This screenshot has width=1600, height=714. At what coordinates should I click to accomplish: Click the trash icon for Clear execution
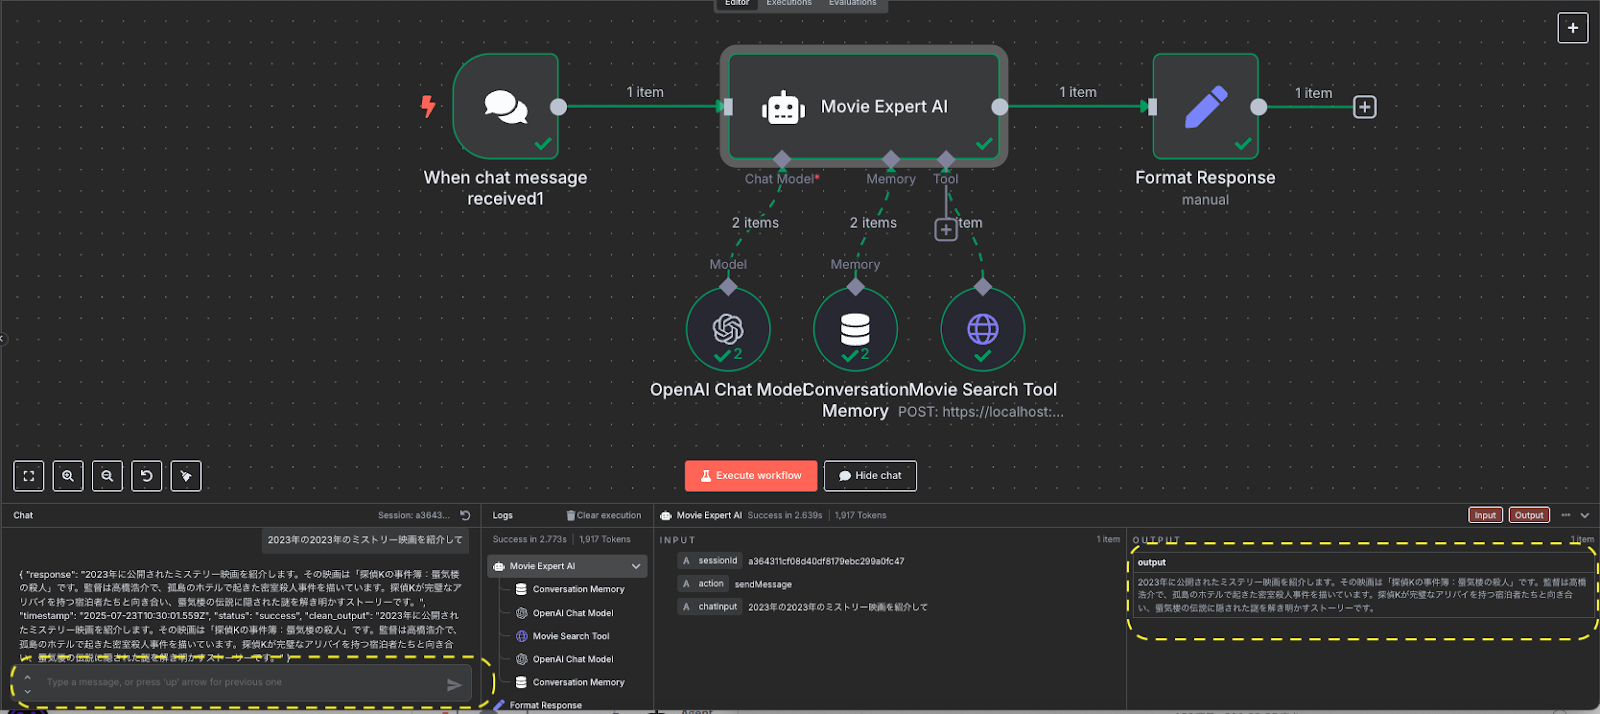[571, 516]
